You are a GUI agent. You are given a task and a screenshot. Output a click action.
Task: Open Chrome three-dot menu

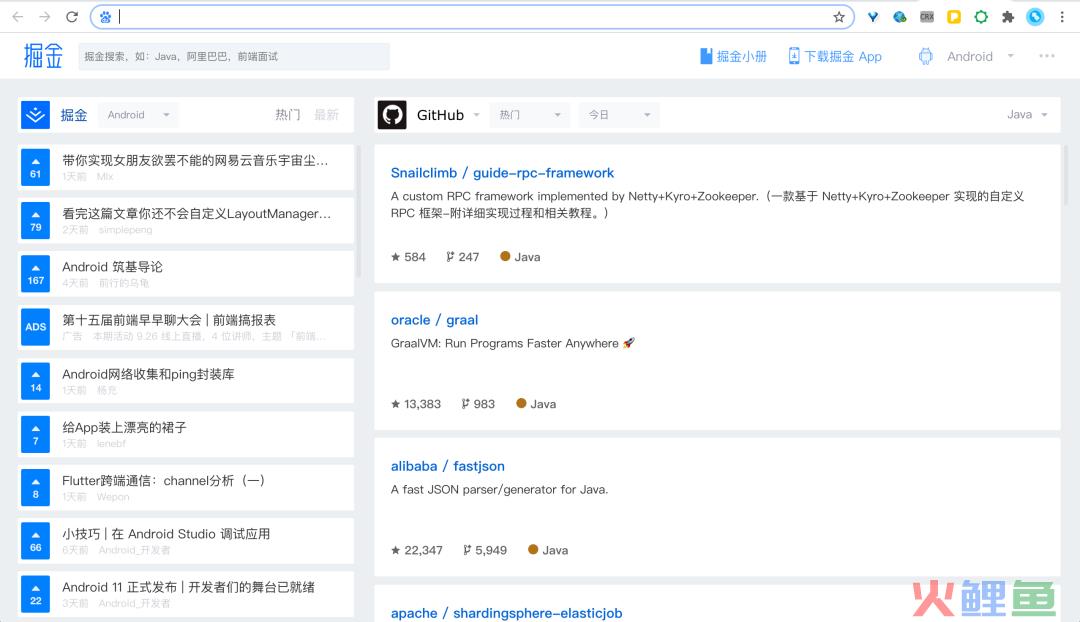[x=1062, y=17]
